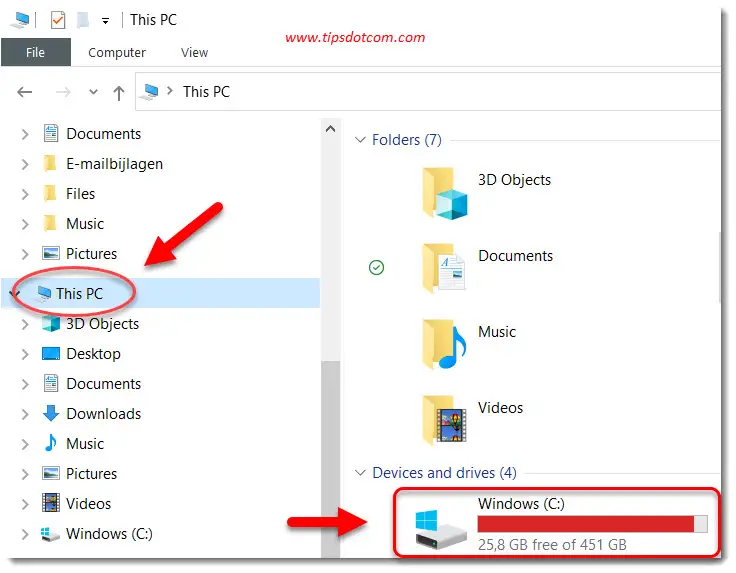This screenshot has height=573, width=736.
Task: Expand the Videos tree node
Action: (25, 505)
